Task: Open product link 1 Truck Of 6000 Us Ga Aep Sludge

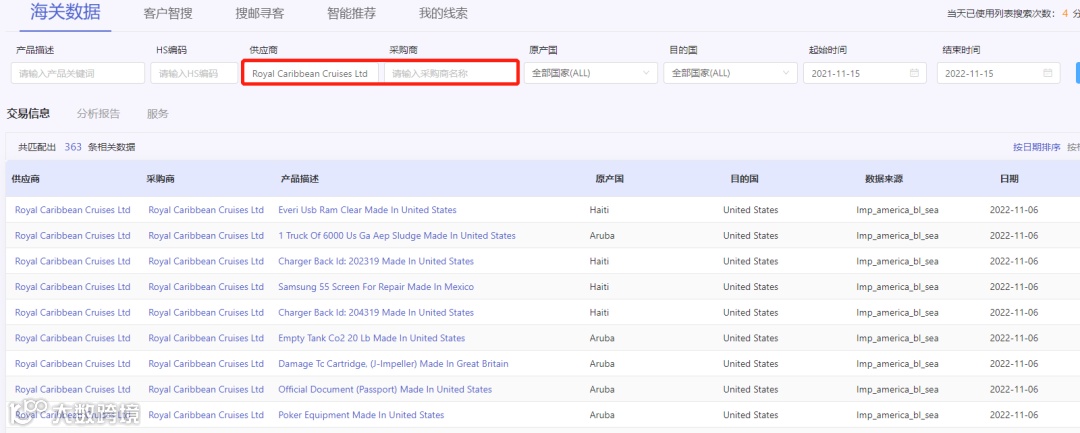Action: tap(397, 235)
